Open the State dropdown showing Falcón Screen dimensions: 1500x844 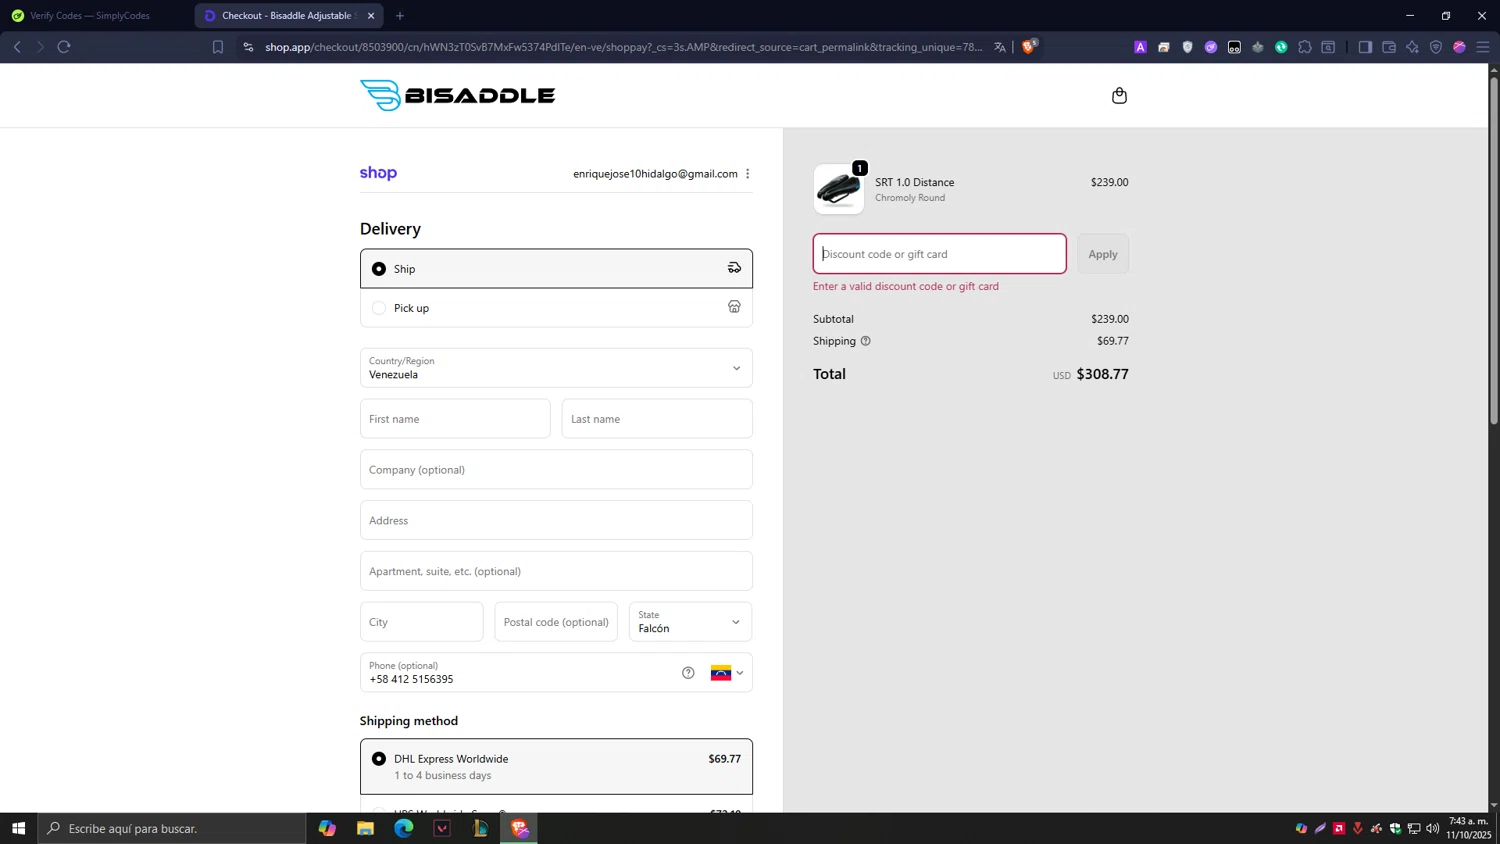[x=690, y=622]
